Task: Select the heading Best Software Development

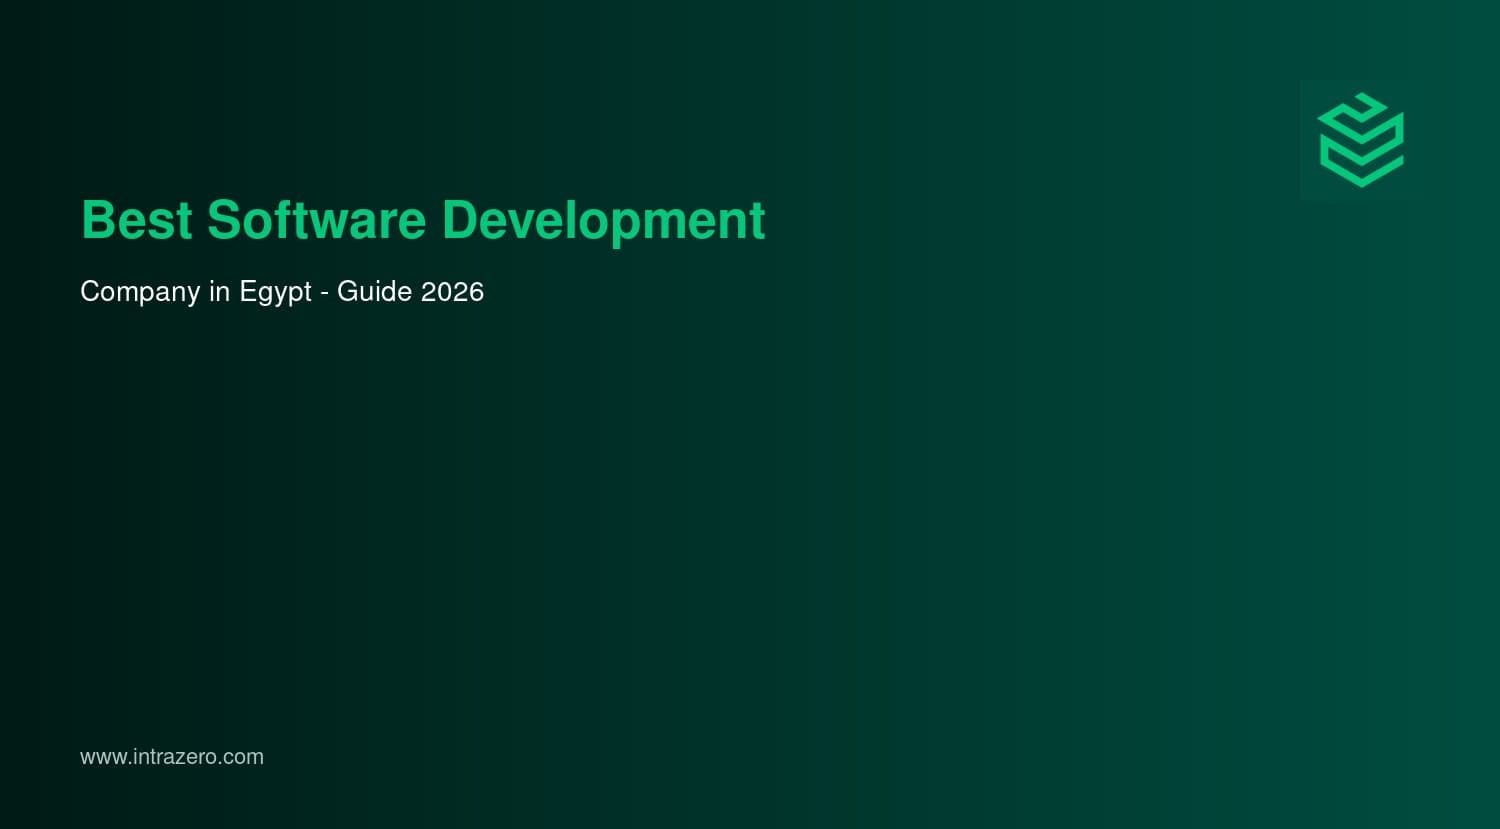Action: point(422,220)
